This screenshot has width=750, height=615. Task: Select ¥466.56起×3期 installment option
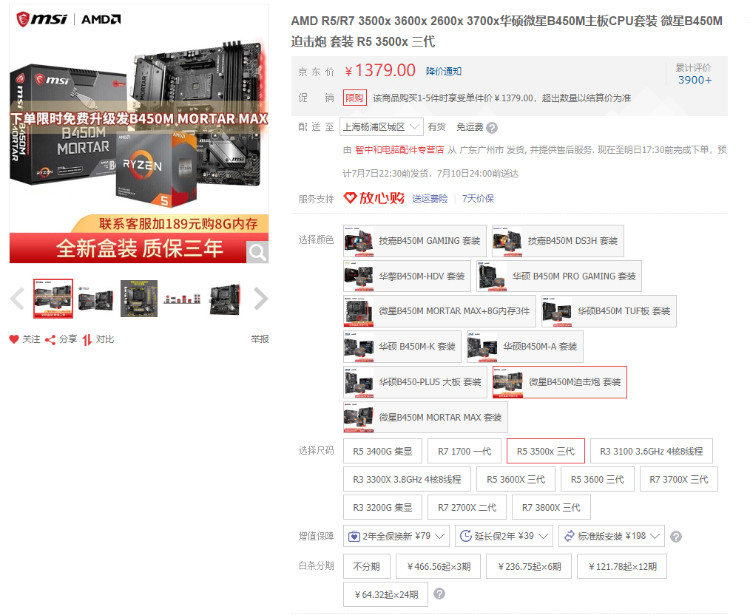(439, 567)
